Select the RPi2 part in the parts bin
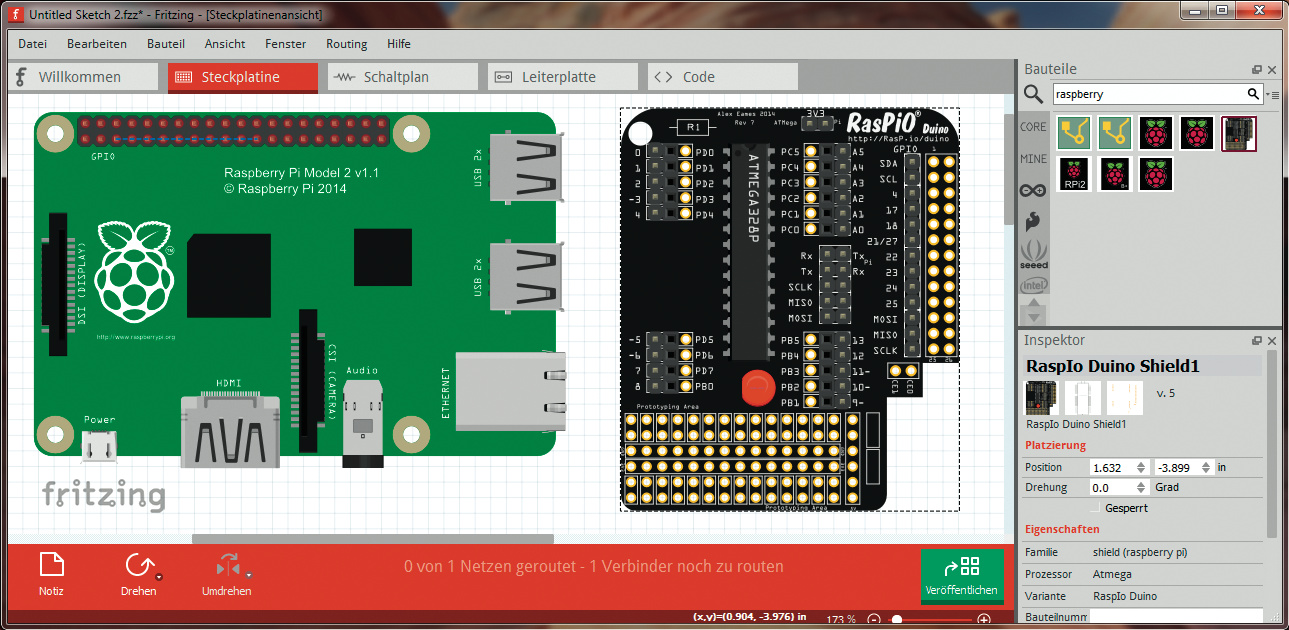 [x=1075, y=174]
